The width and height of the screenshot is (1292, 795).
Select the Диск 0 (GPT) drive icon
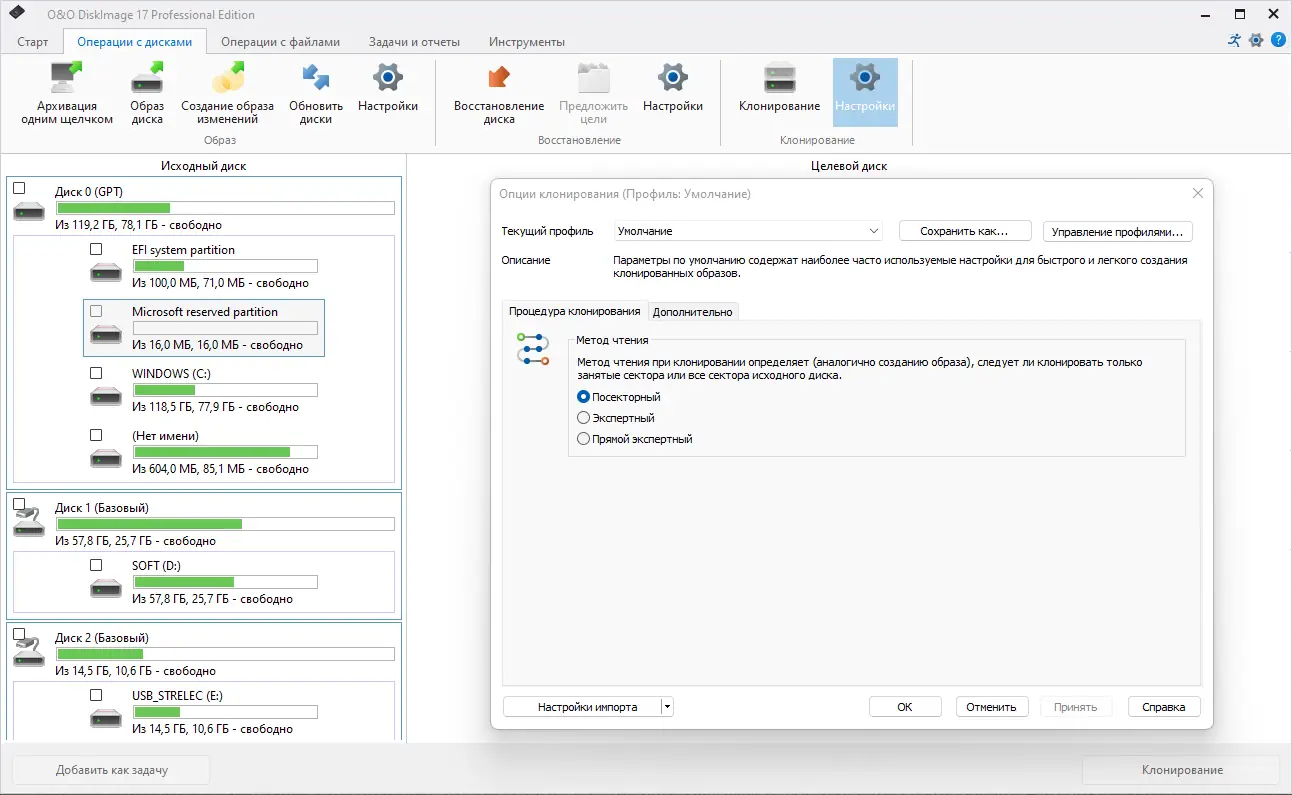pyautogui.click(x=29, y=211)
